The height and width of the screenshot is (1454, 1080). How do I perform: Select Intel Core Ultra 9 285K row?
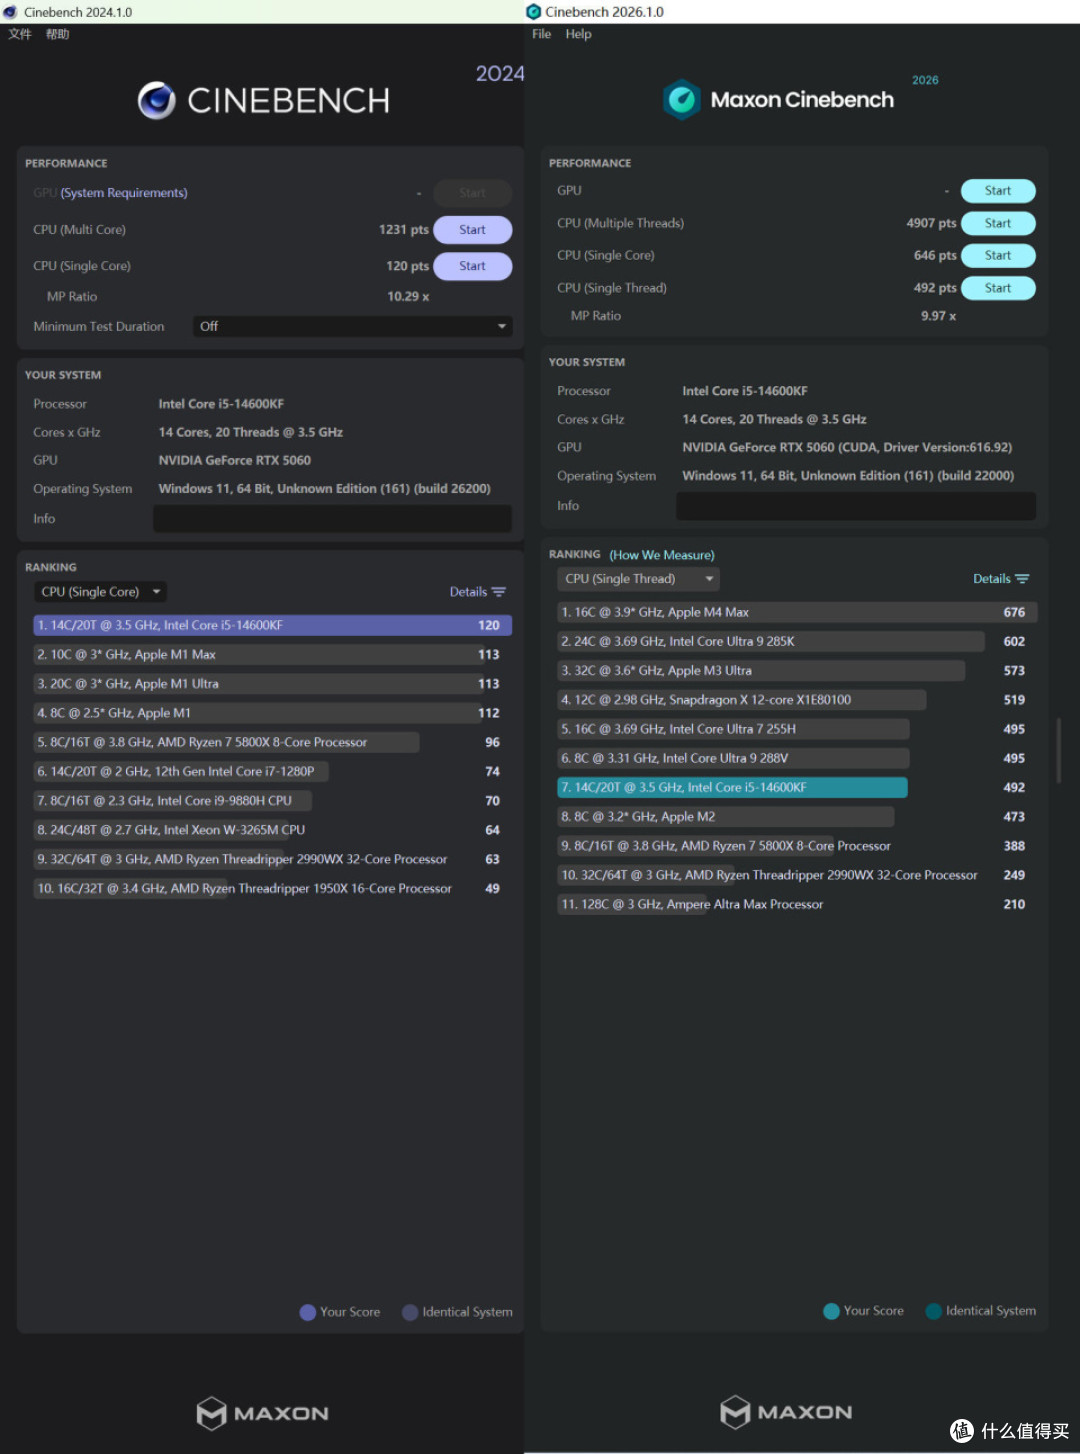797,642
